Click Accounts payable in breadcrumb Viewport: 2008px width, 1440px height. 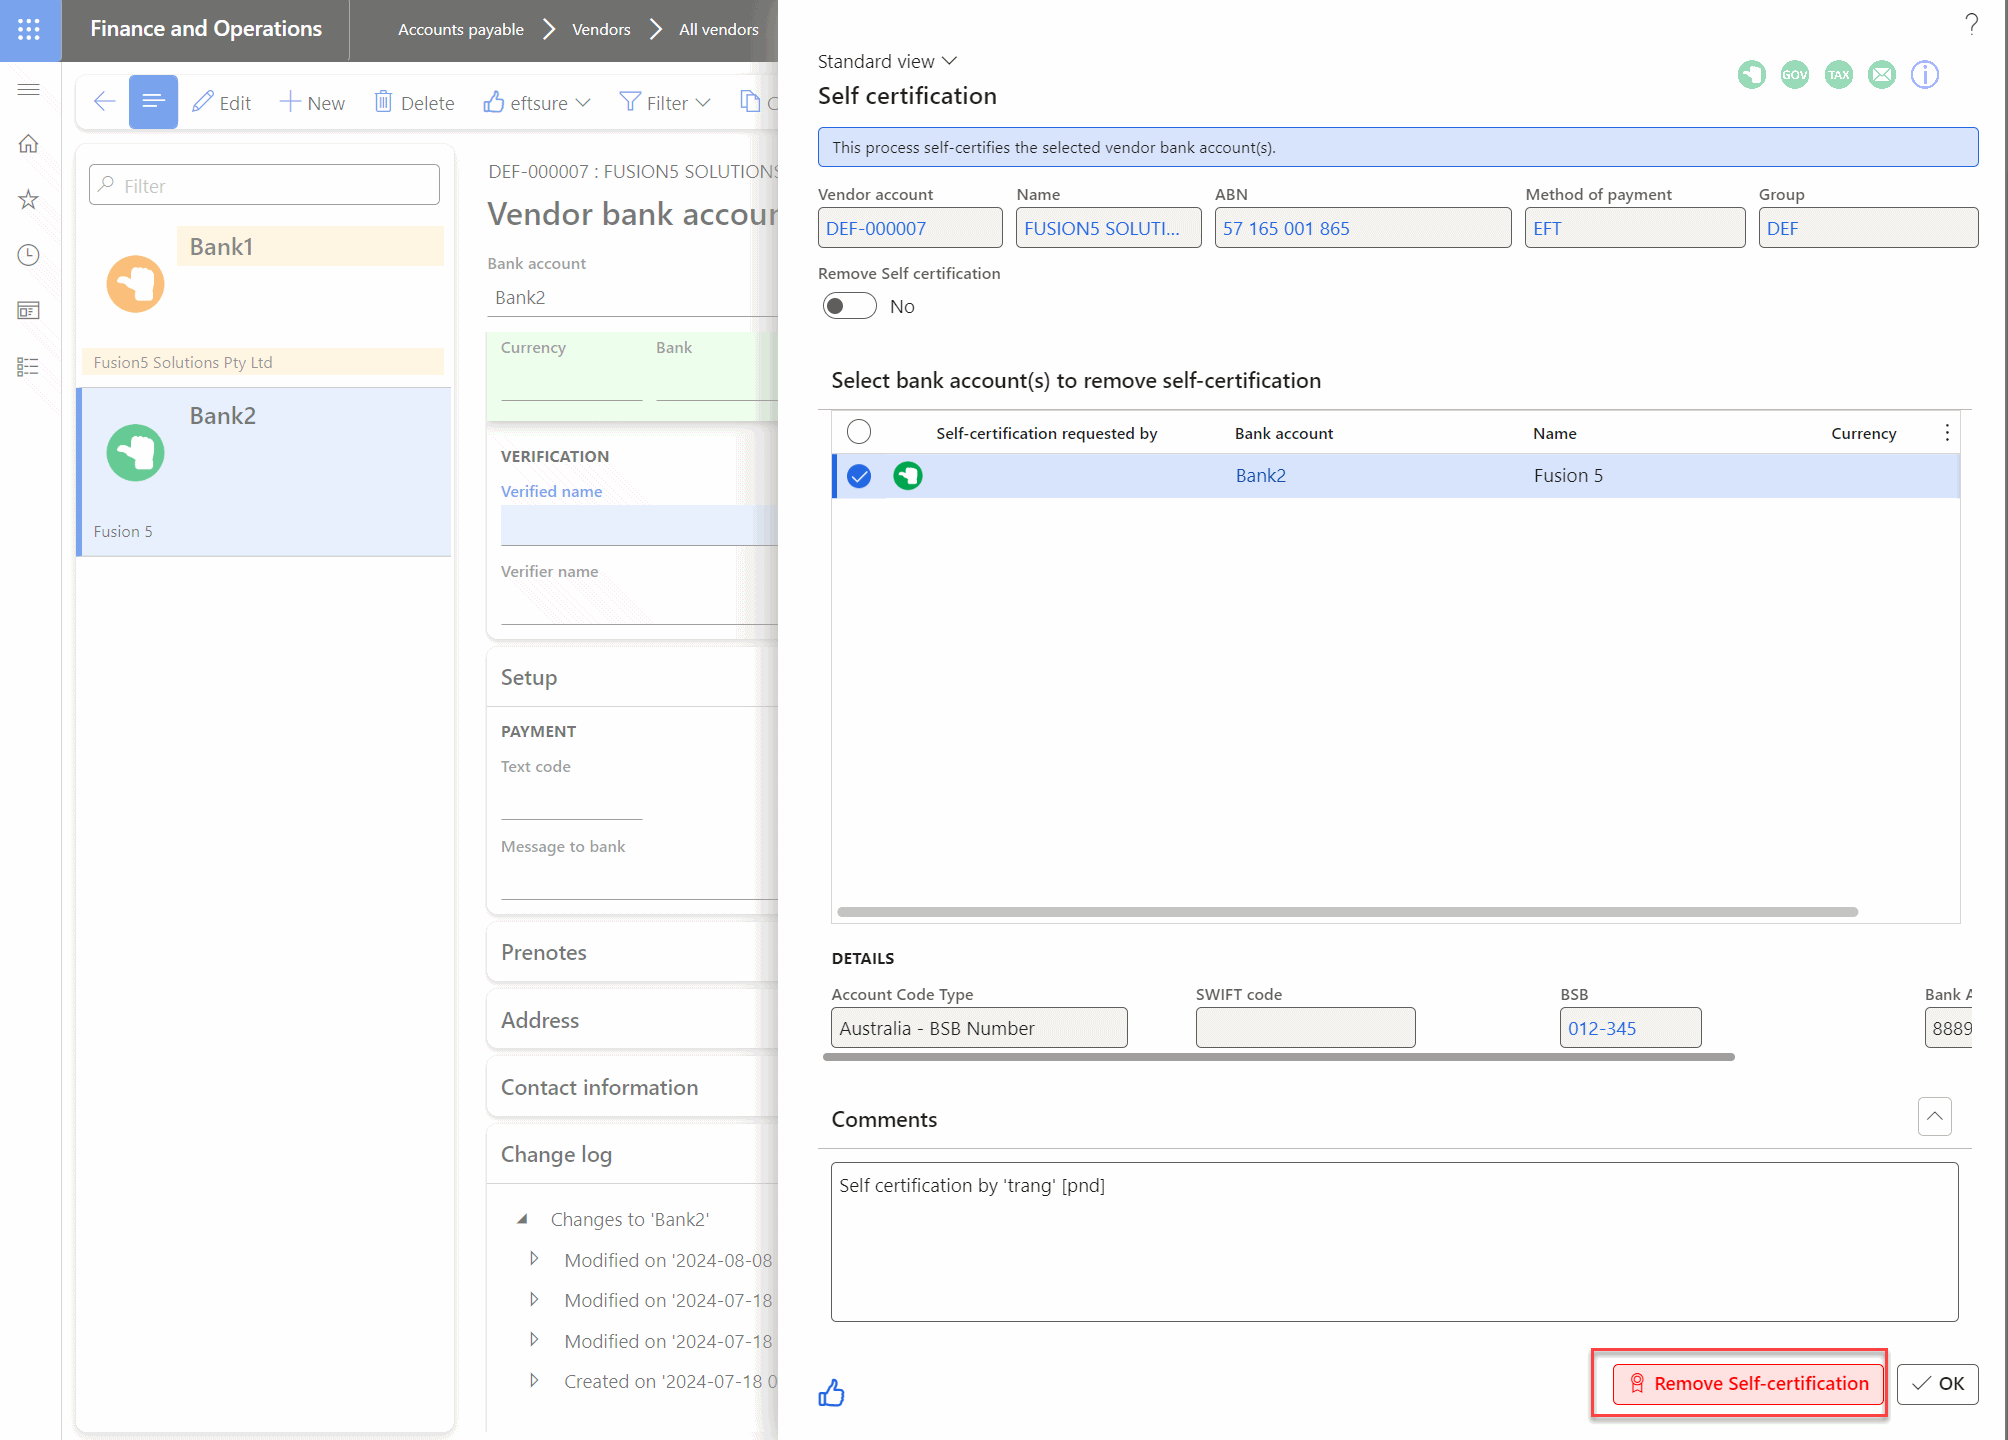coord(461,30)
